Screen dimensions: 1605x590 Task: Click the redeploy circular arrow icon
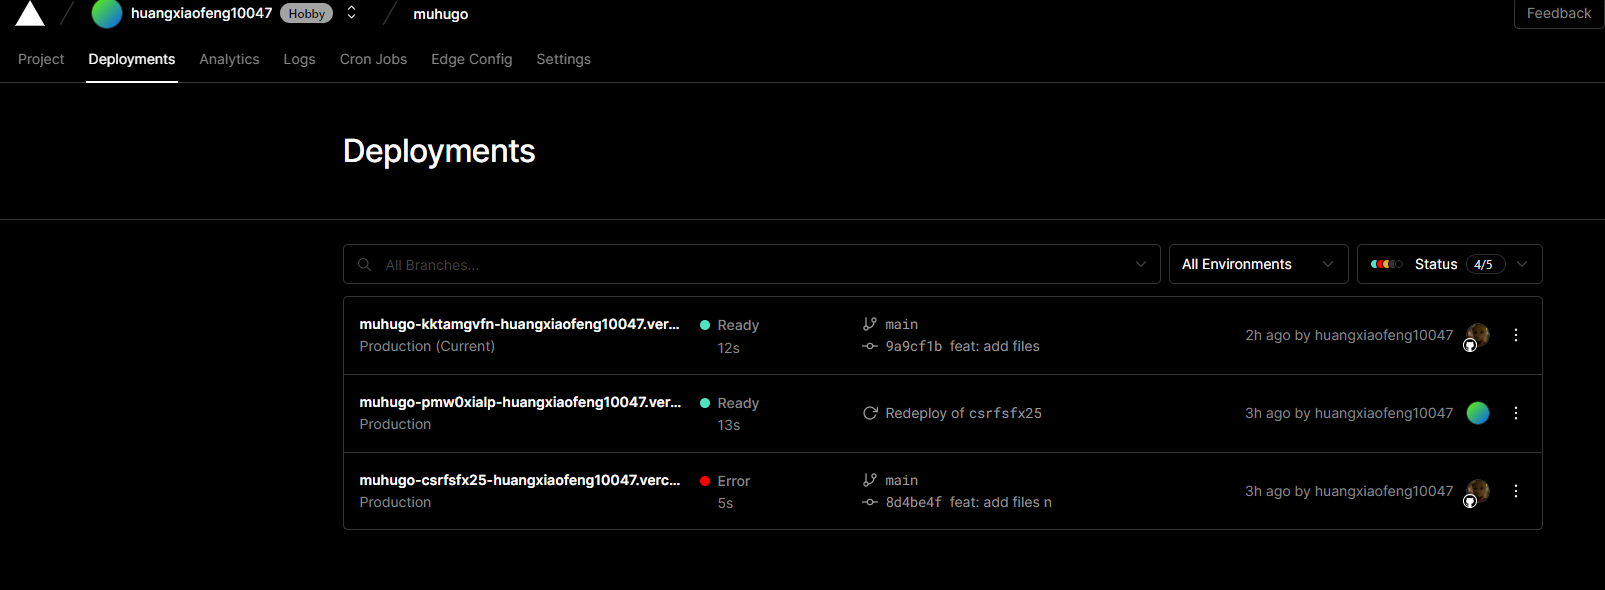coord(870,413)
